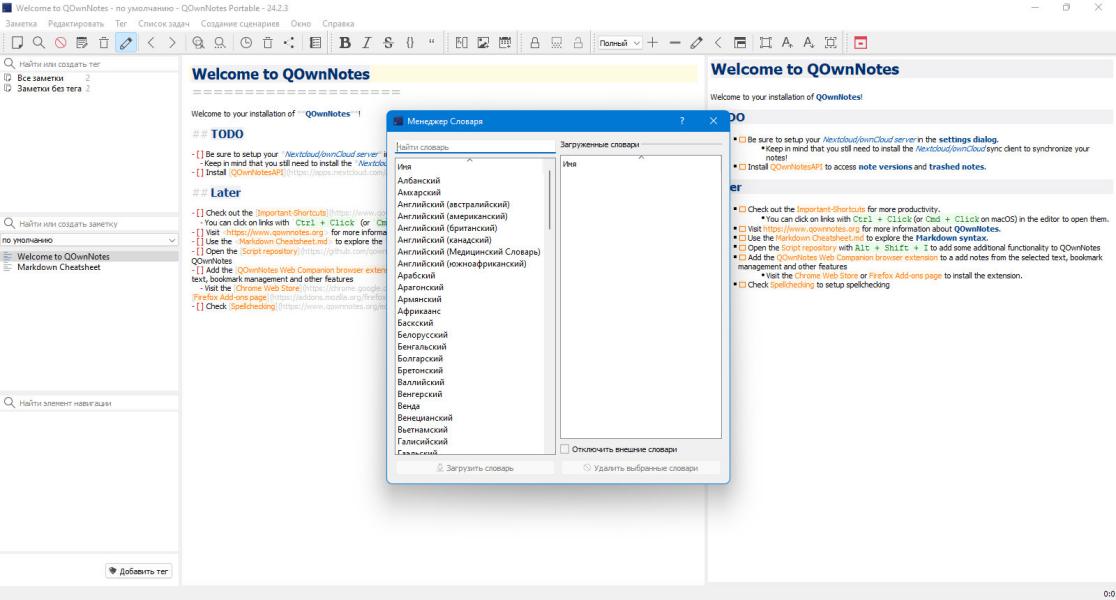
Task: Insert code block with braces icon
Action: click(410, 43)
